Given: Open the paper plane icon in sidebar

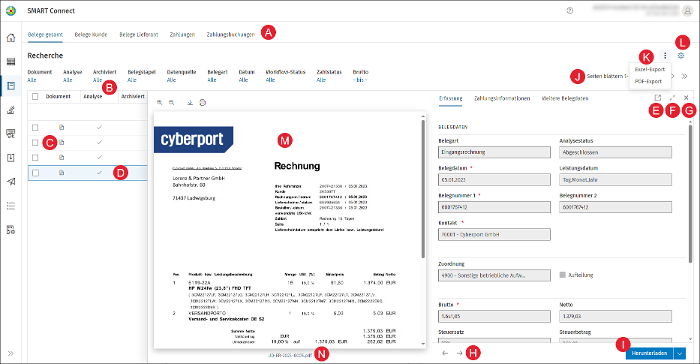Looking at the screenshot, I should 11,181.
